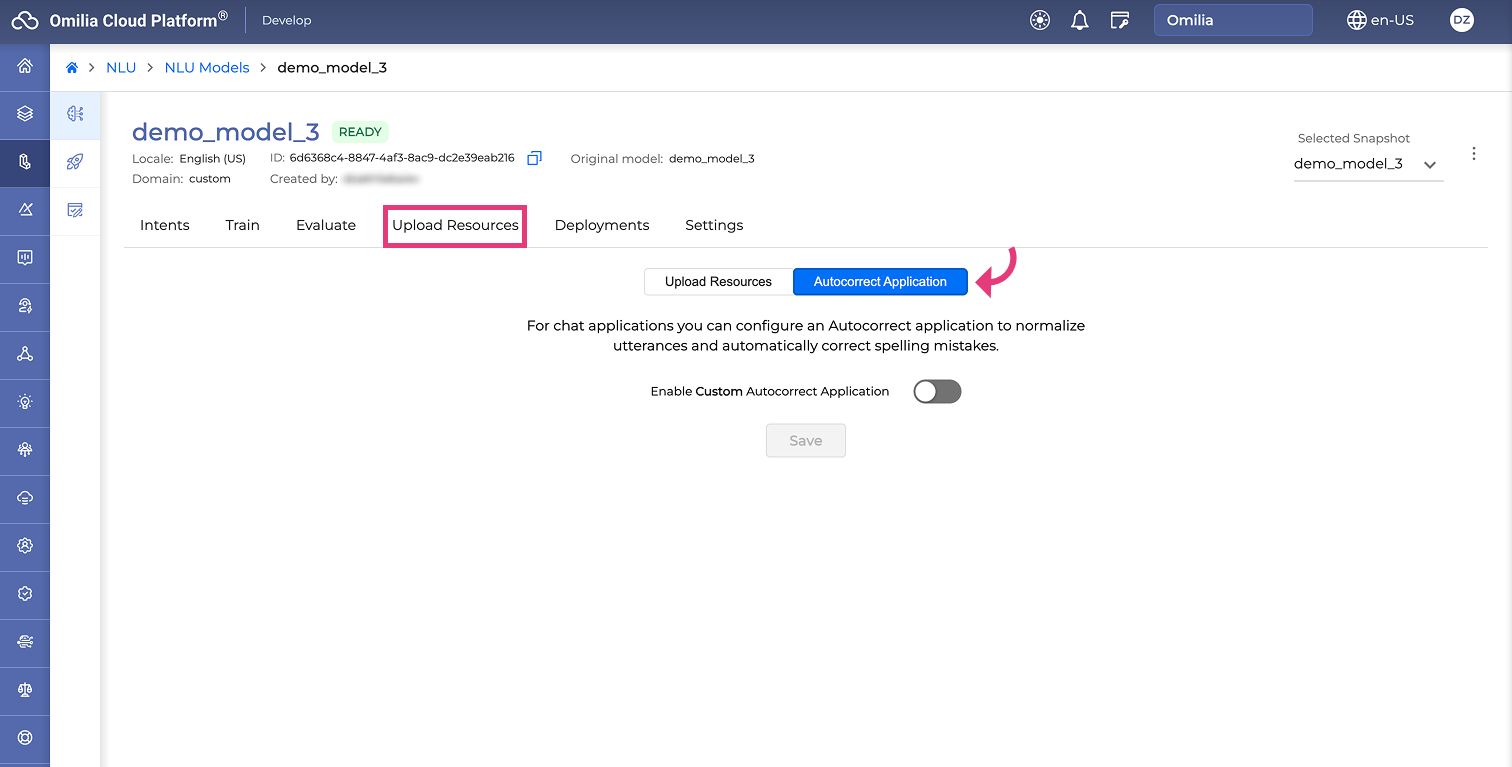Open the cloud download sidebar icon
This screenshot has height=767, width=1512.
coord(25,498)
